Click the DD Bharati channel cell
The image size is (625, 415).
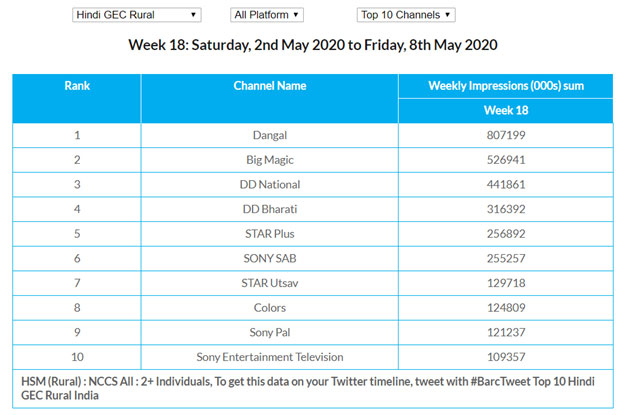(x=269, y=208)
